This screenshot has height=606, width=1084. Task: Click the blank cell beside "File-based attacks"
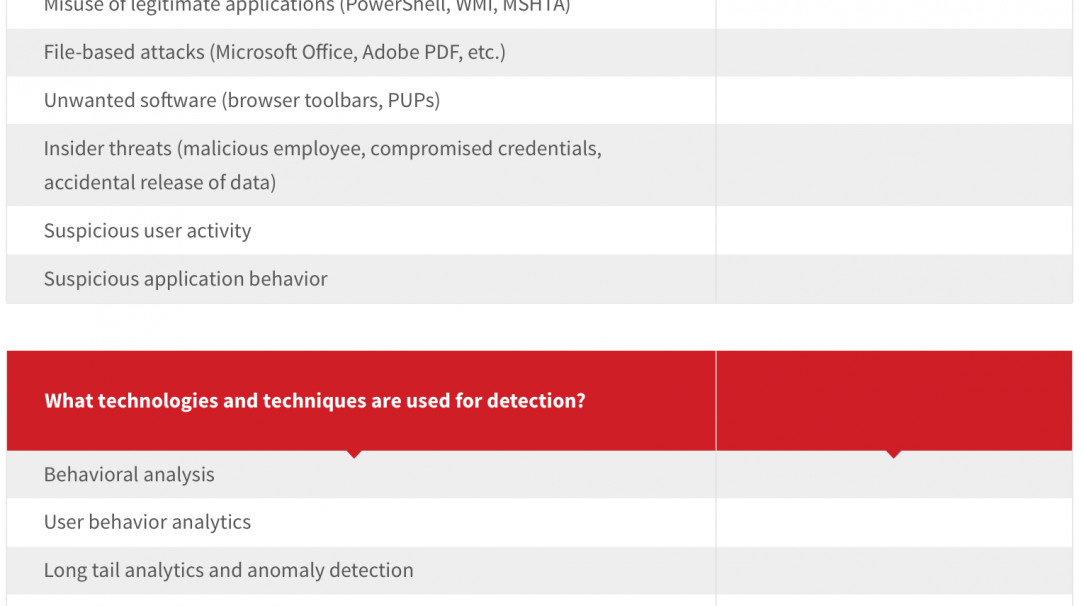click(x=893, y=52)
